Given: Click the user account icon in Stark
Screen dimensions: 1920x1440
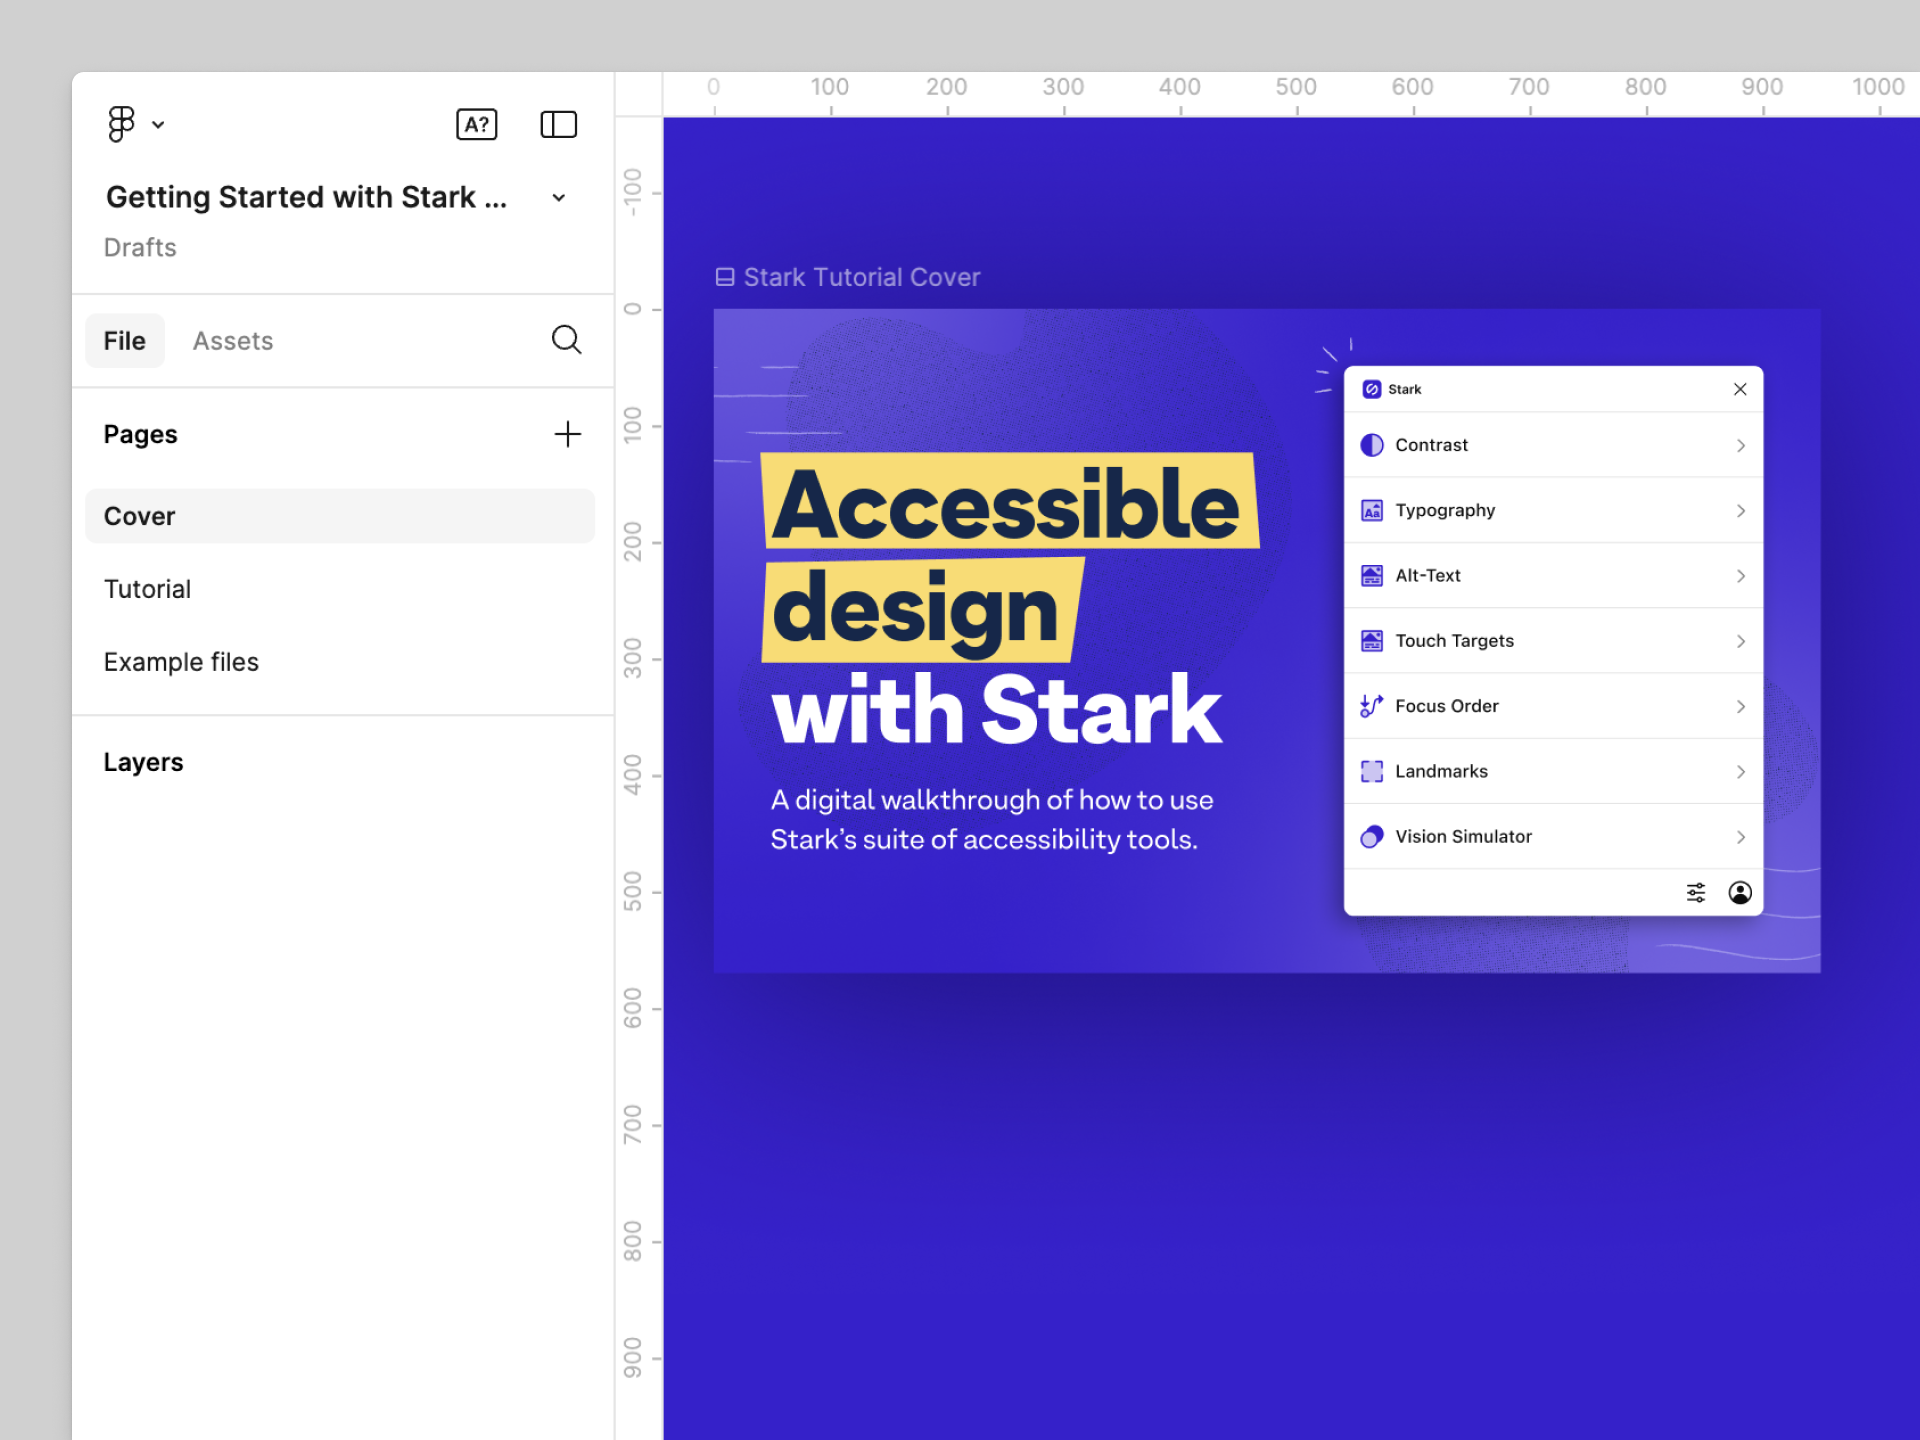Looking at the screenshot, I should pyautogui.click(x=1740, y=892).
